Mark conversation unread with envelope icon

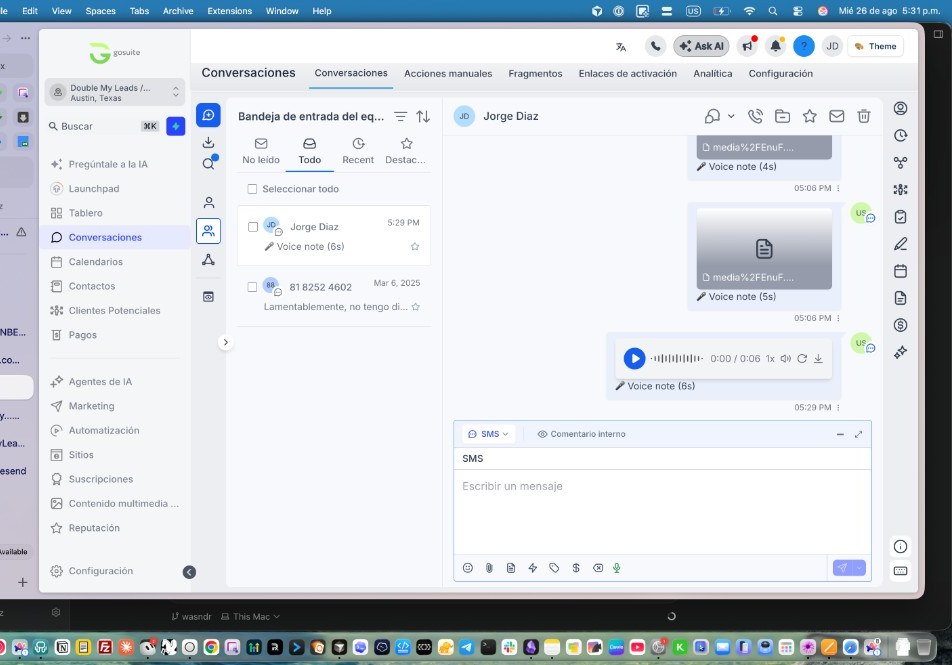pos(837,117)
